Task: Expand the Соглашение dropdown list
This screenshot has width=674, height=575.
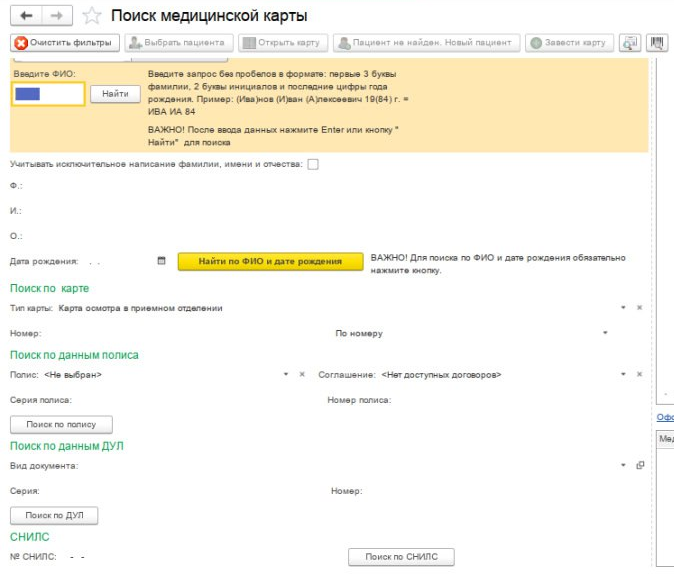Action: click(x=623, y=374)
